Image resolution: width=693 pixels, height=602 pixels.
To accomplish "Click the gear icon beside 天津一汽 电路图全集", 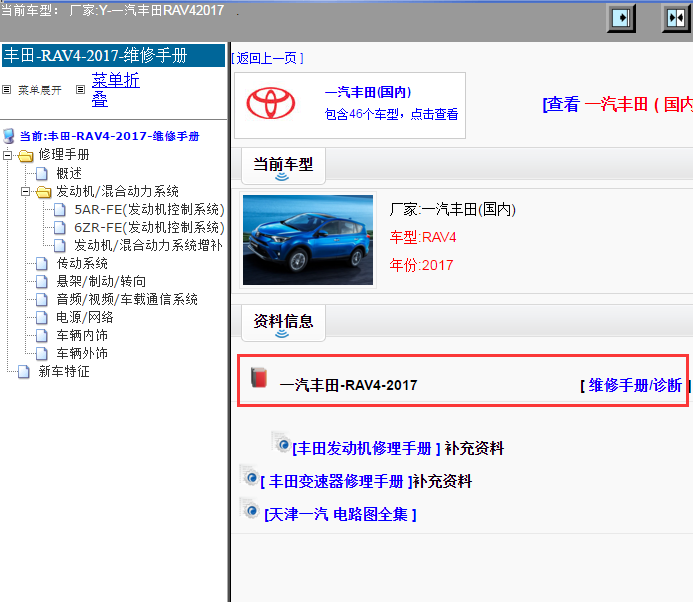I will pos(250,510).
